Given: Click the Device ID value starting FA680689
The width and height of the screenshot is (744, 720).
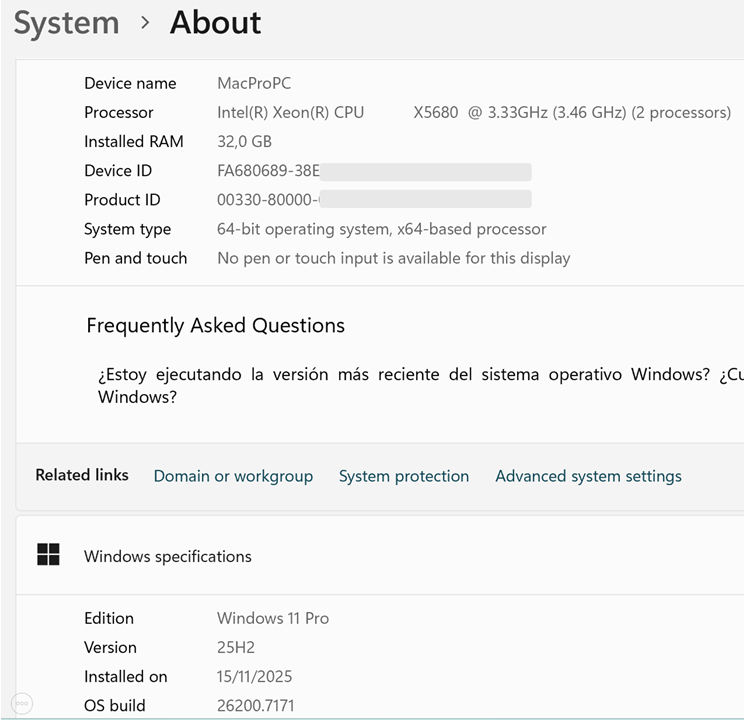Looking at the screenshot, I should point(267,171).
